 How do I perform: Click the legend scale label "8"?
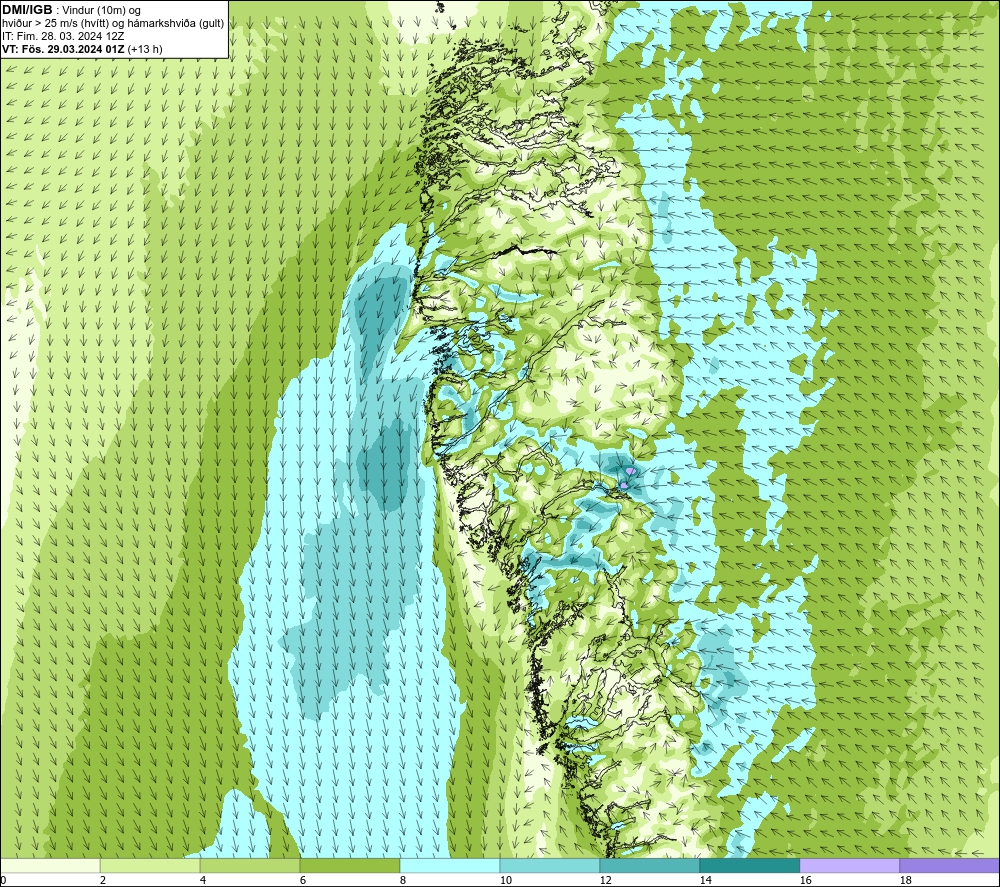(x=403, y=881)
